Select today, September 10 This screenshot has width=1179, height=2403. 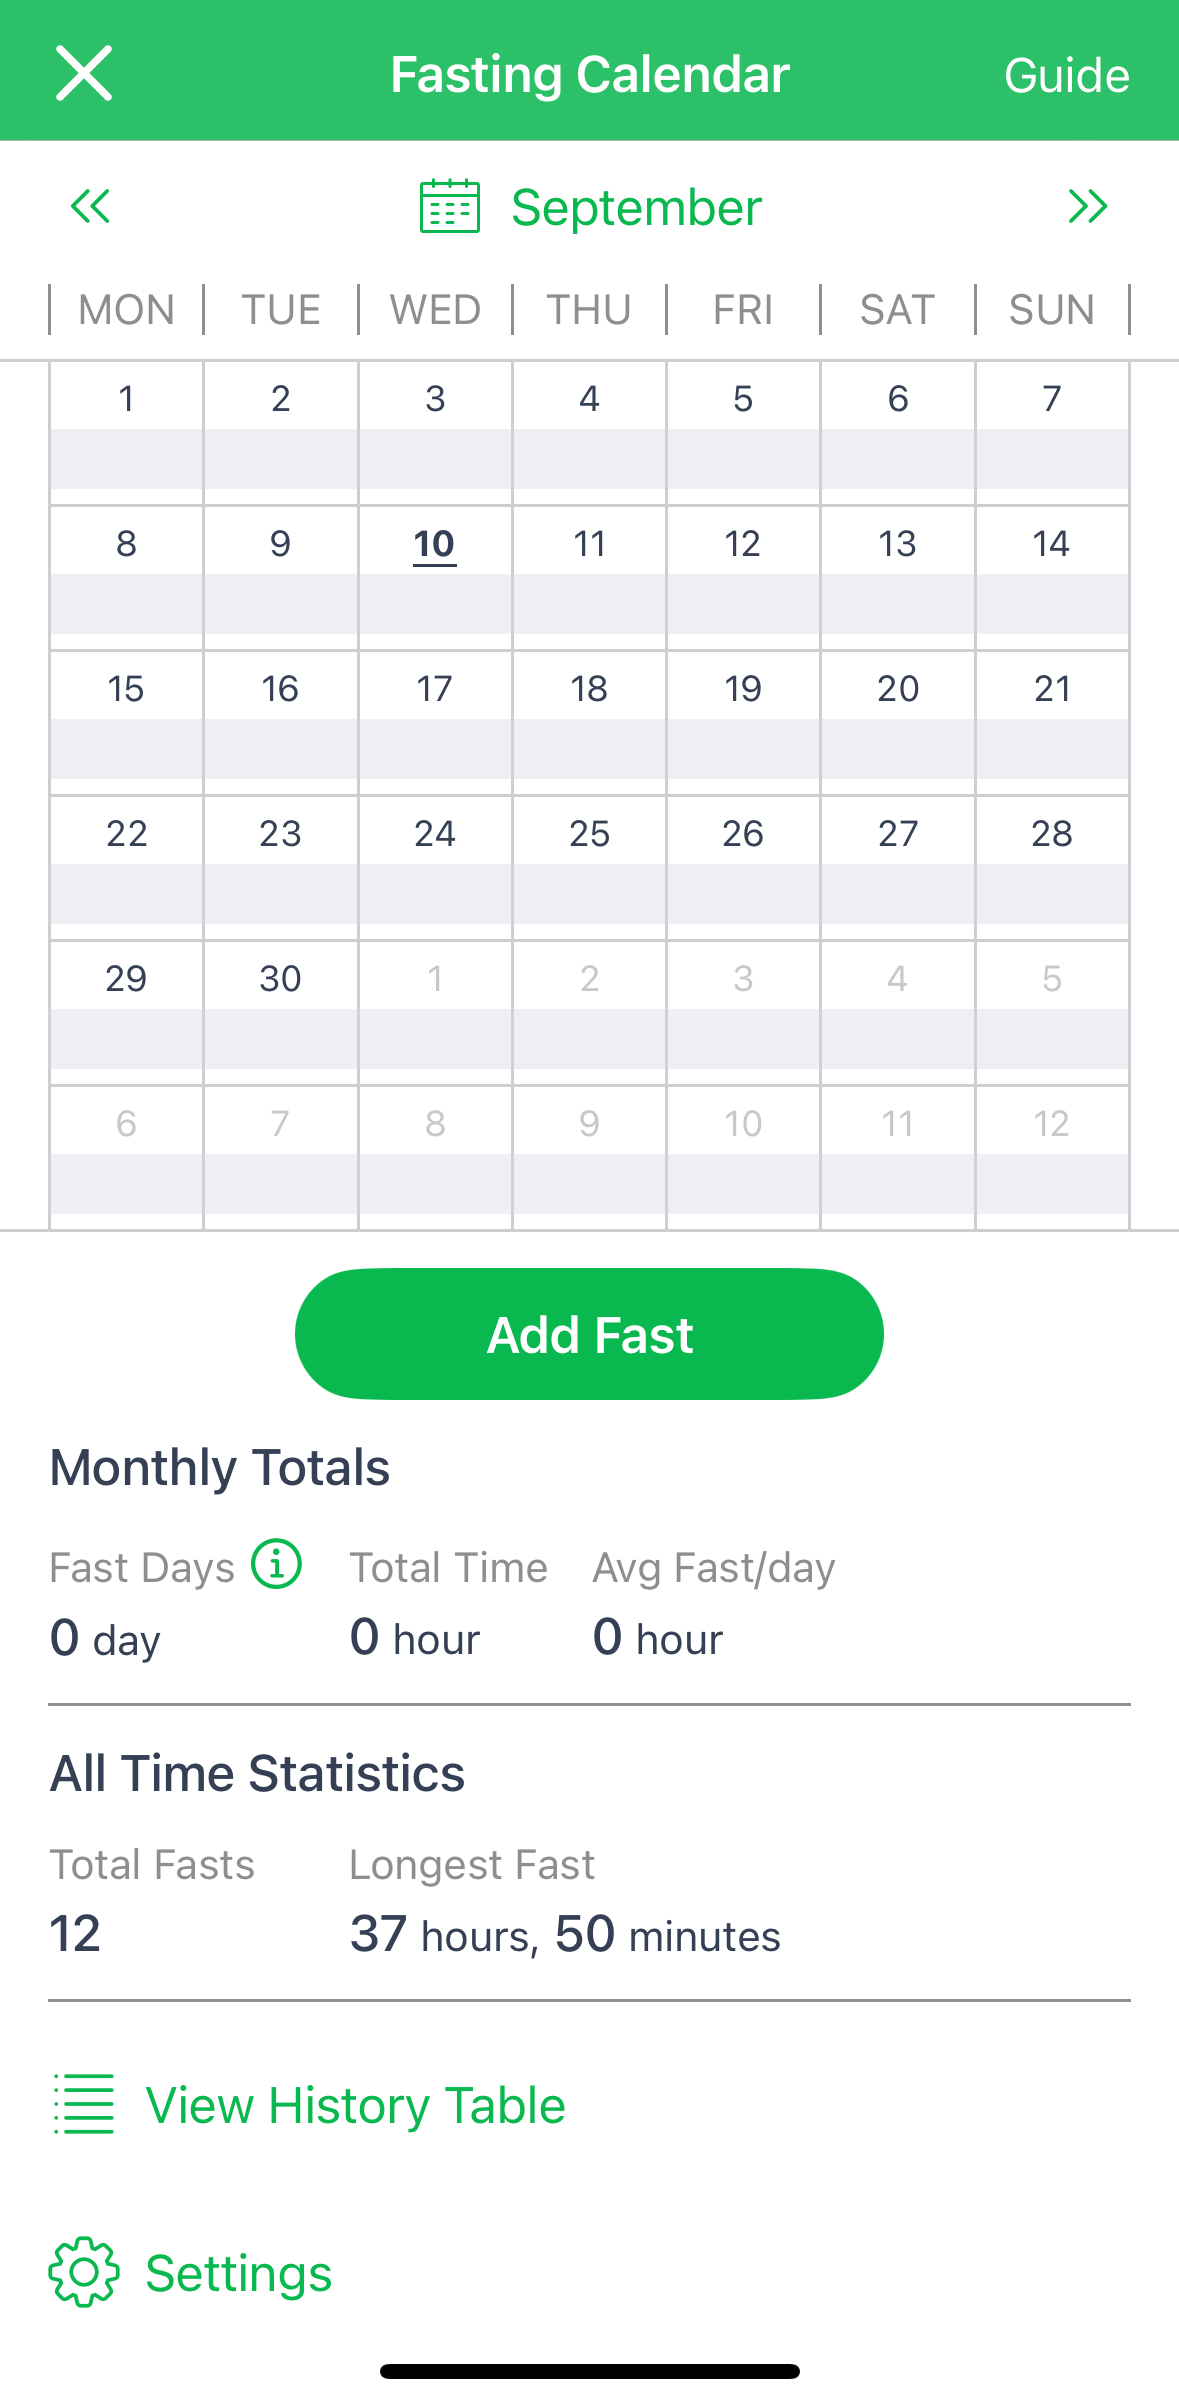(434, 545)
